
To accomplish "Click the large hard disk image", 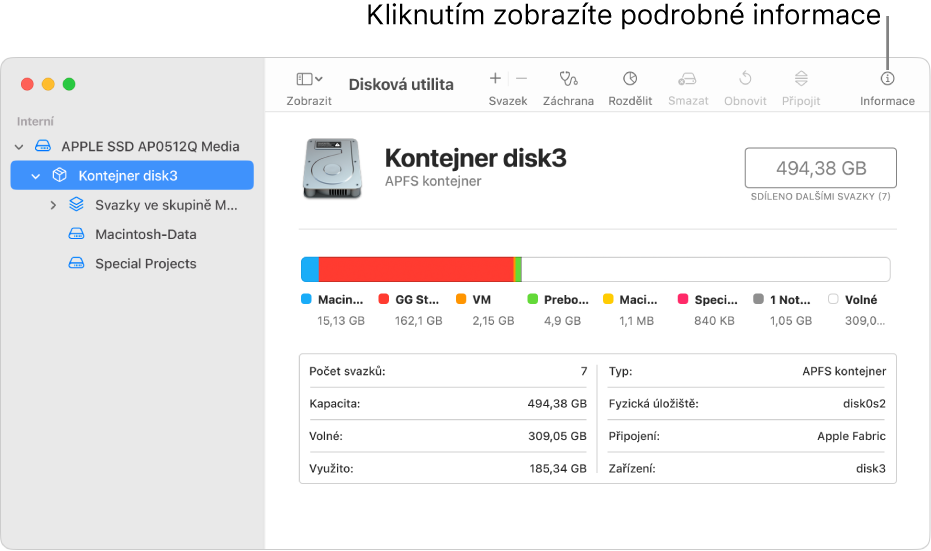I will click(x=332, y=169).
